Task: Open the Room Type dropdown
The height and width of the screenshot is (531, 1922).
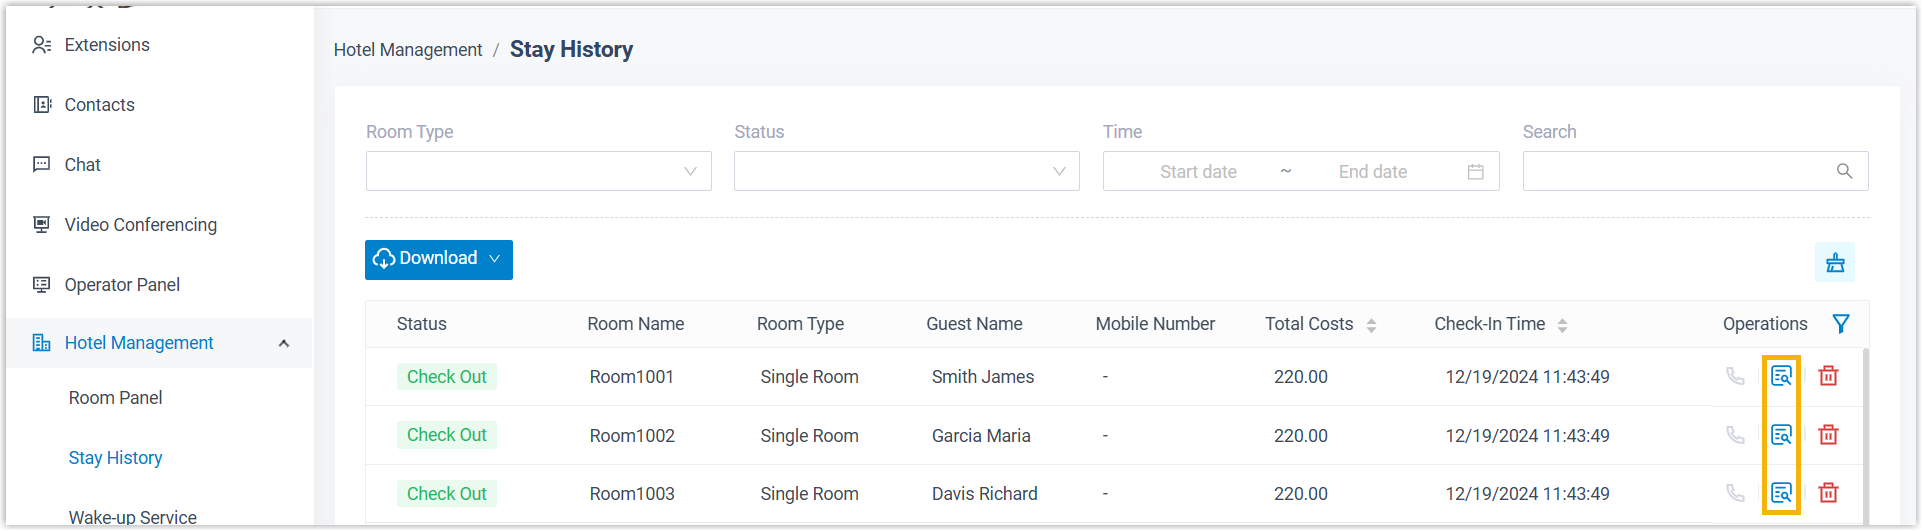Action: click(538, 172)
